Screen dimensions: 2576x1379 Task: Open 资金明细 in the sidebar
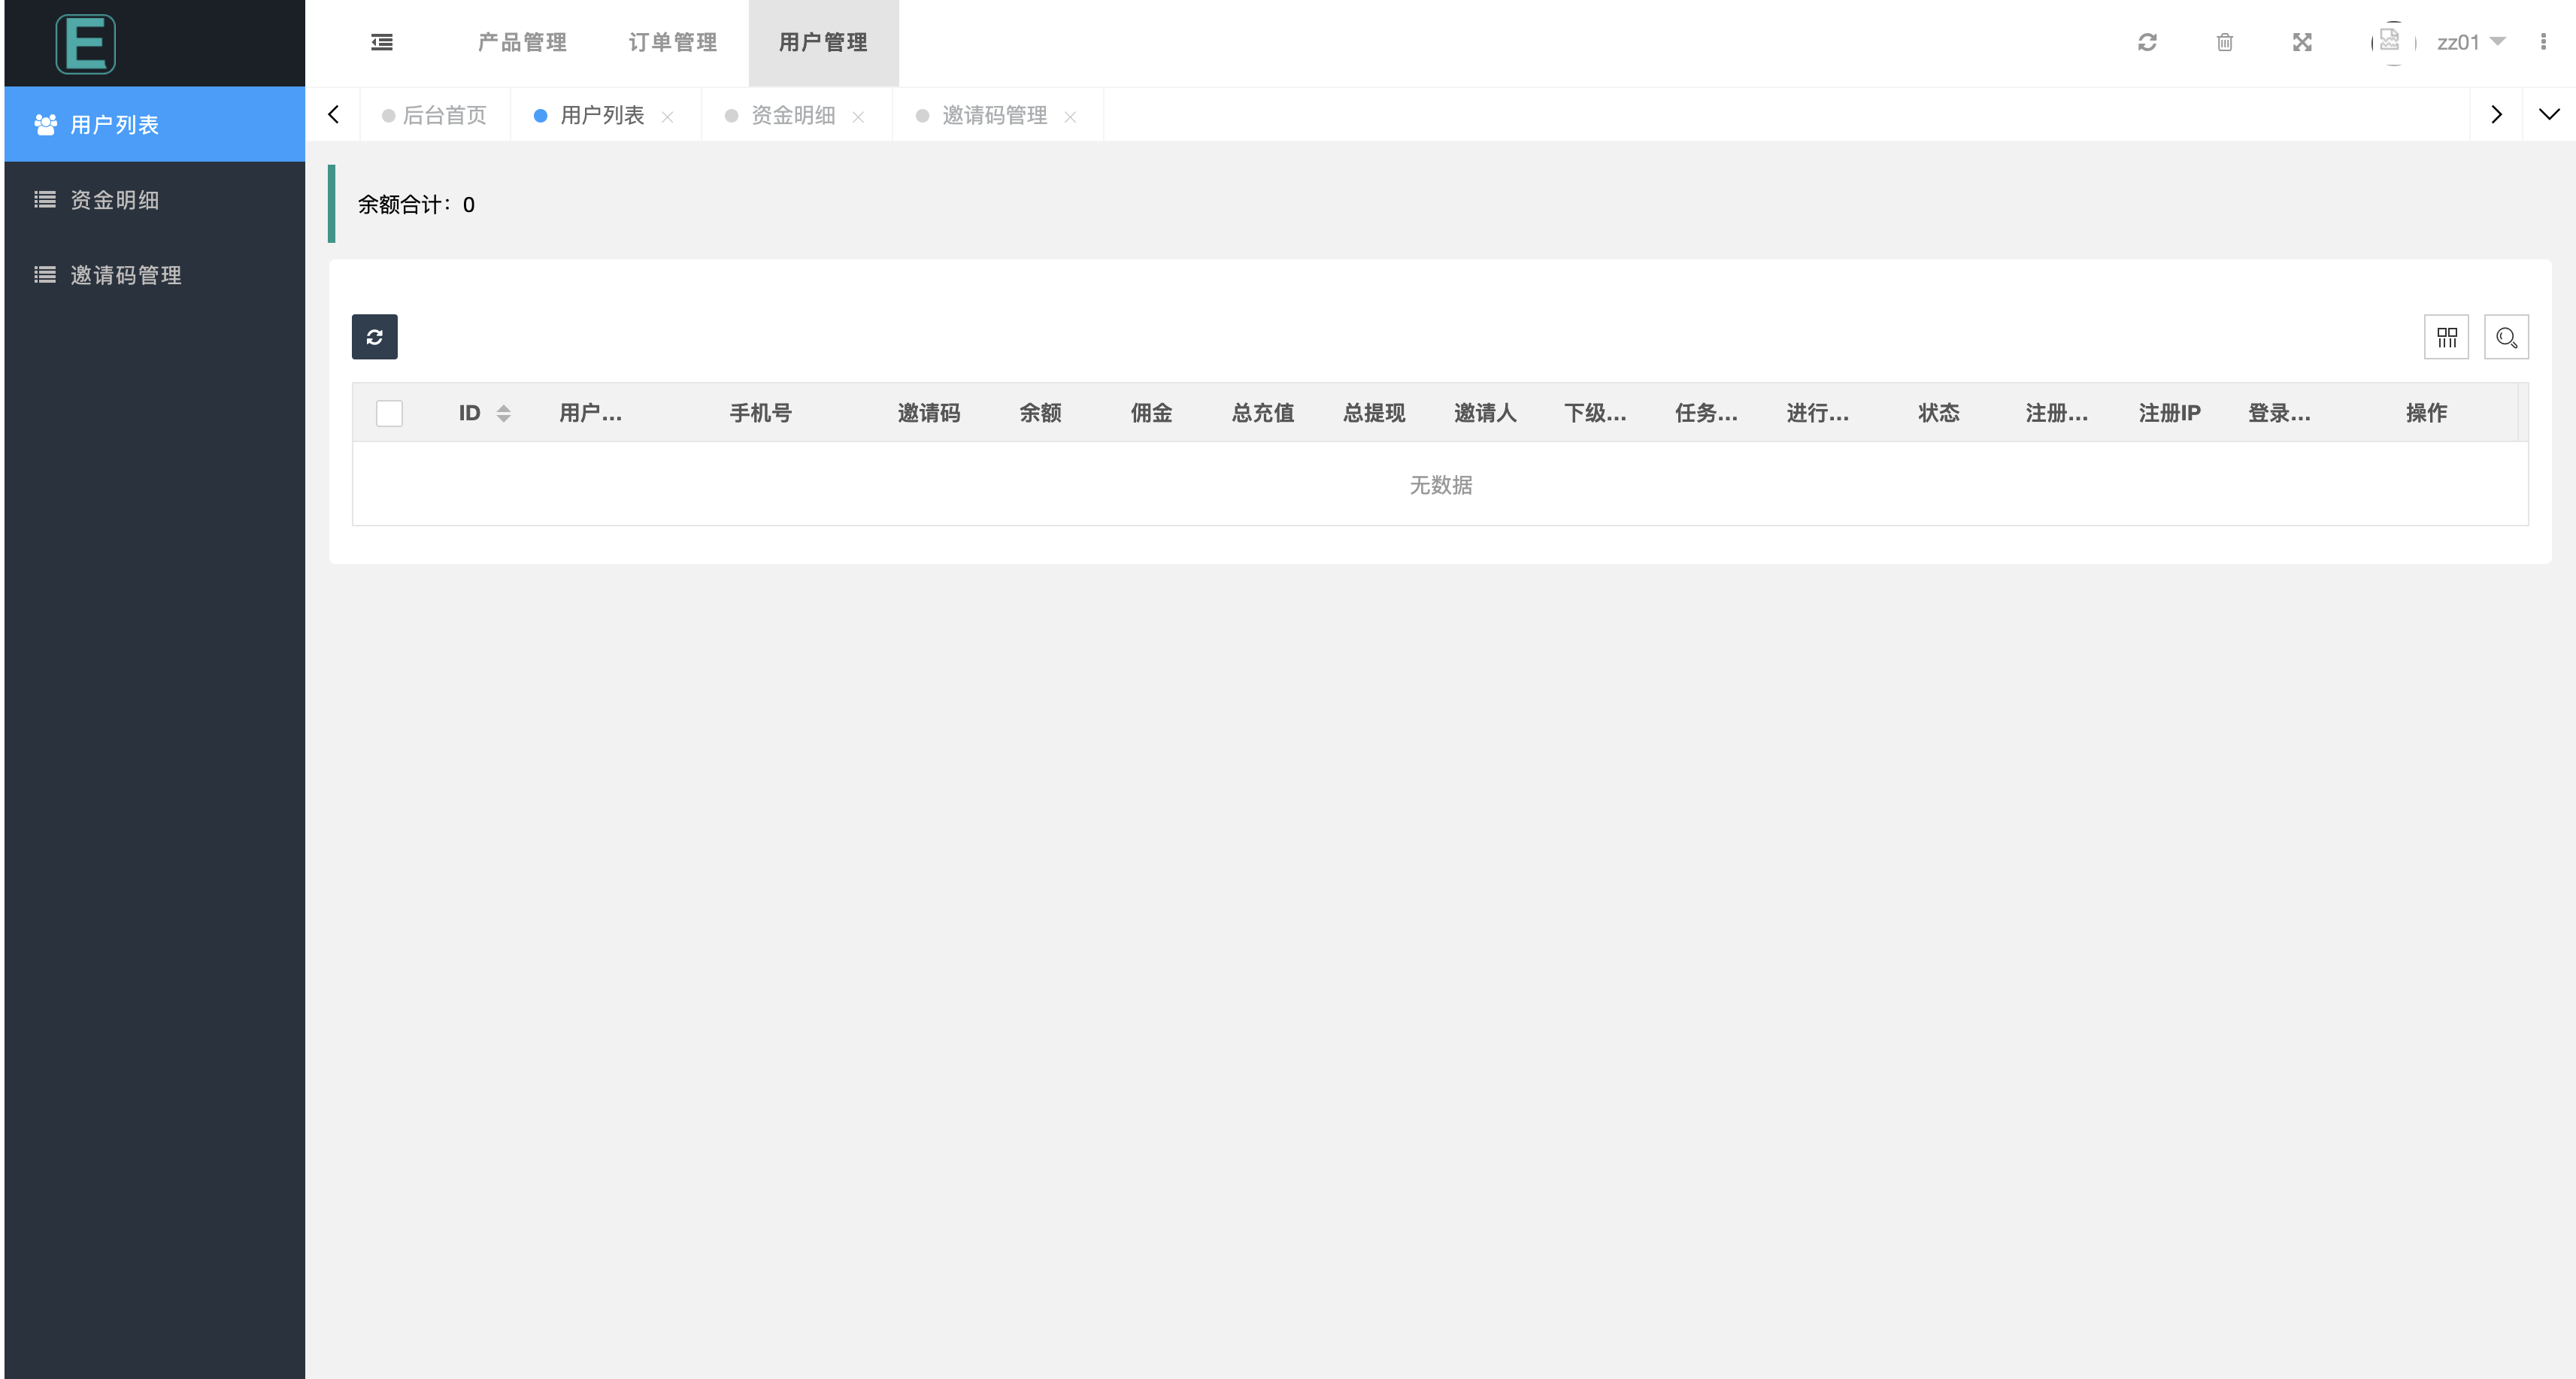tap(114, 200)
